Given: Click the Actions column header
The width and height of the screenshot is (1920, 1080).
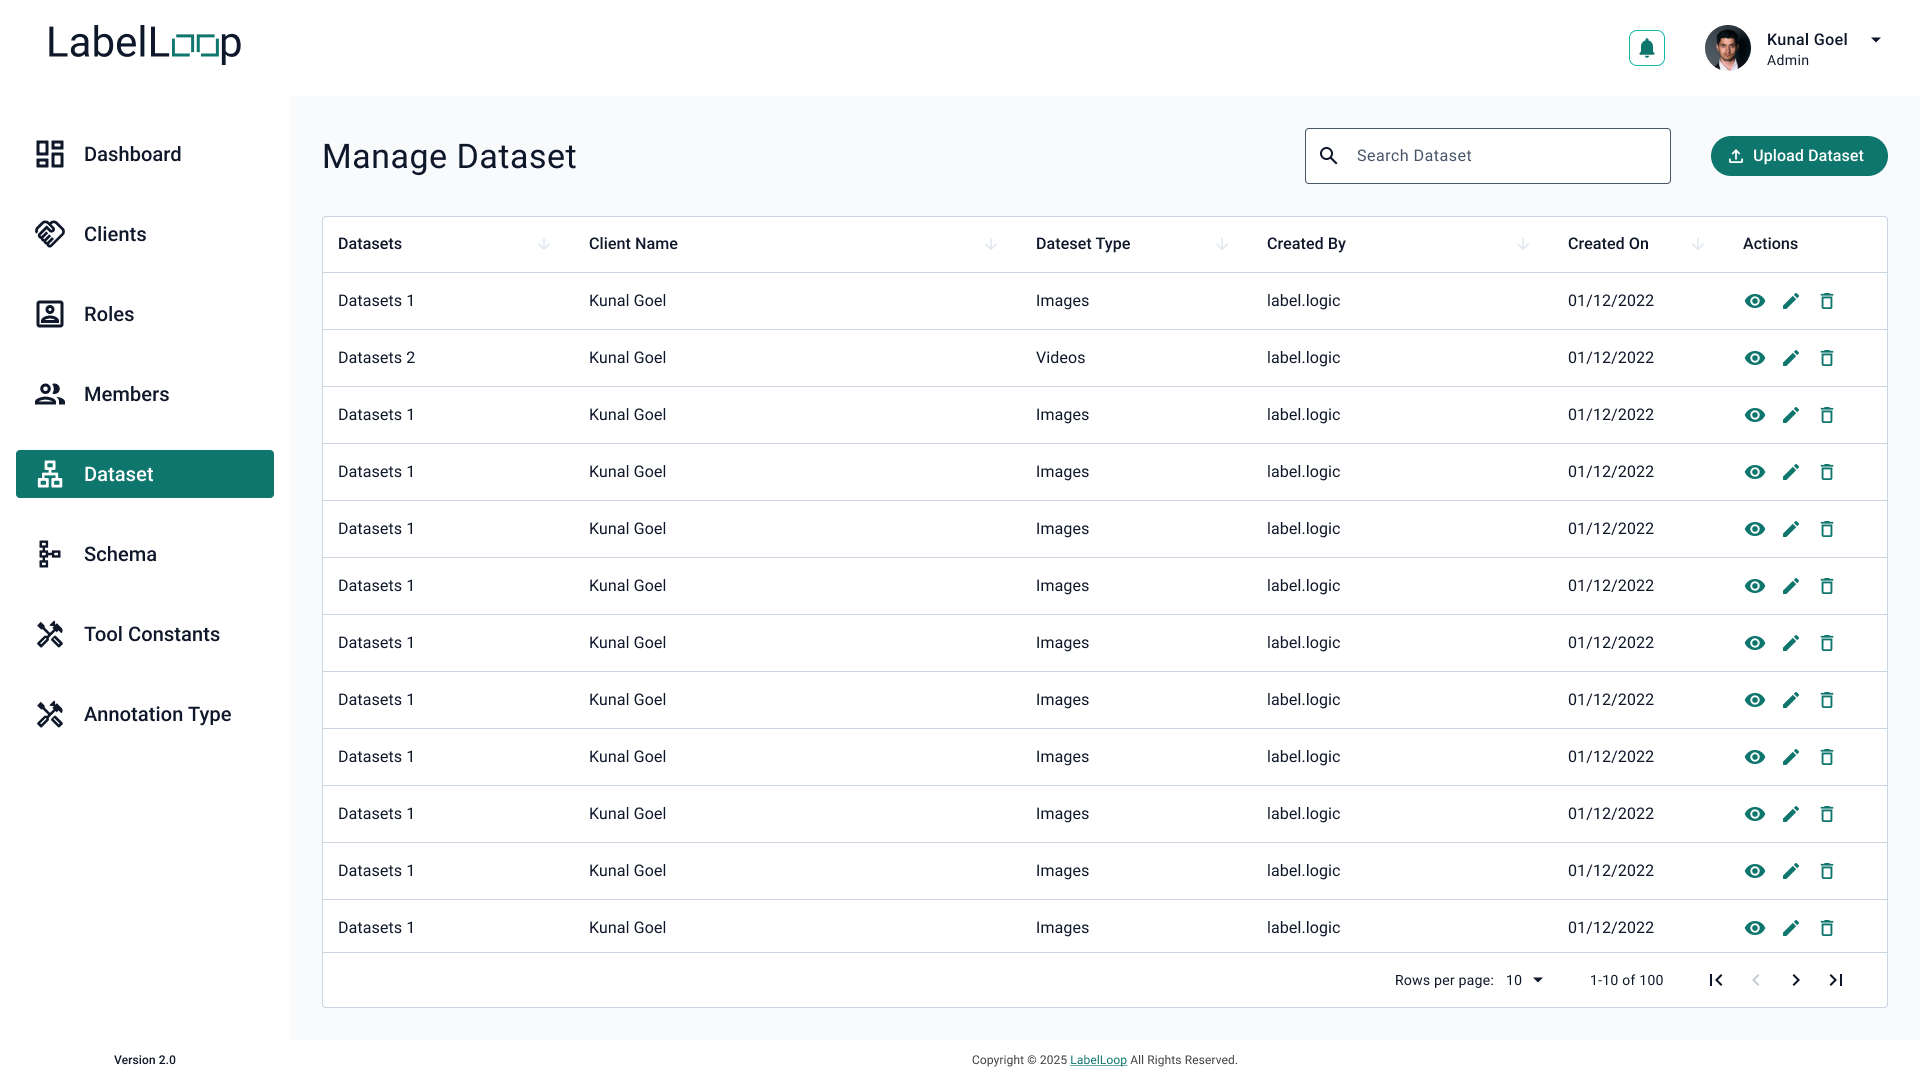Looking at the screenshot, I should pyautogui.click(x=1770, y=244).
